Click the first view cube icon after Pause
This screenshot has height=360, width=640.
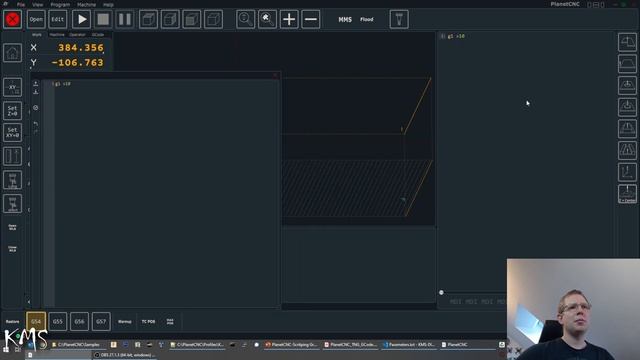pyautogui.click(x=148, y=19)
